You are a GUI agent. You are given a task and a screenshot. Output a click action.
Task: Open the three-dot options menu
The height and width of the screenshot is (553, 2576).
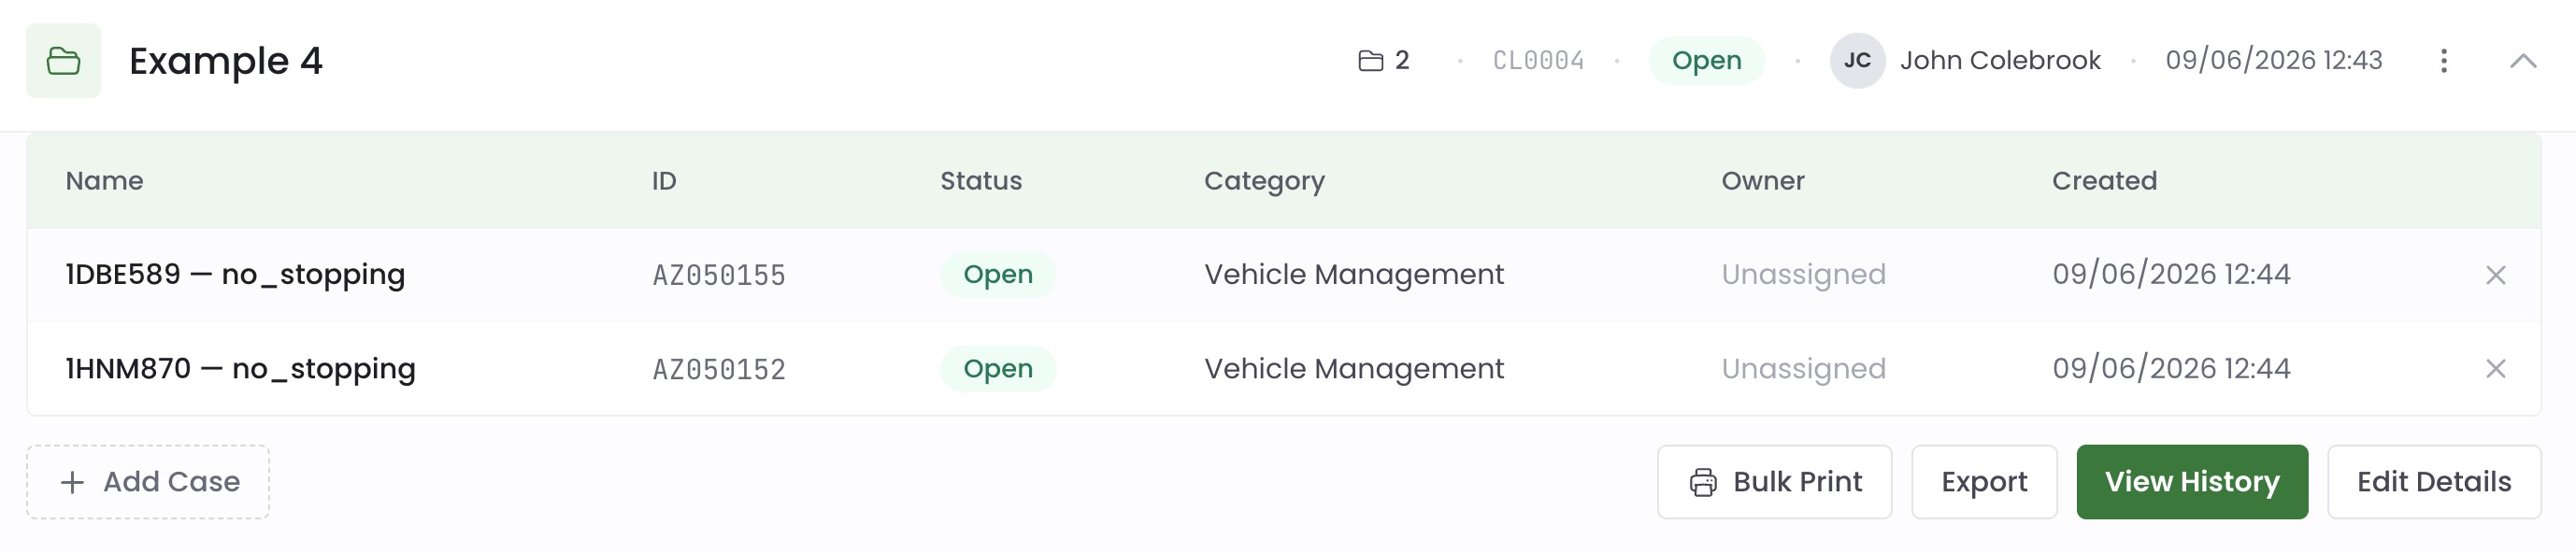pos(2443,61)
